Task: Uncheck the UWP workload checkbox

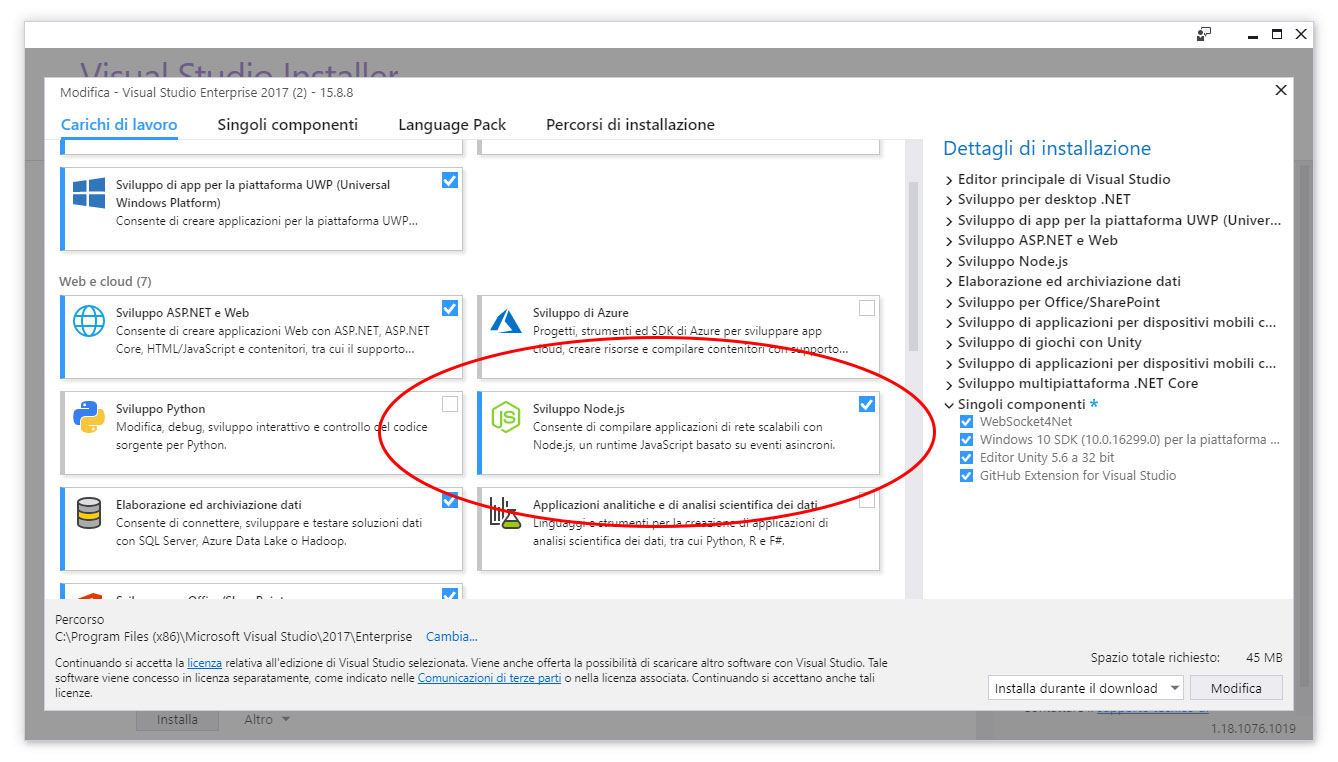Action: (450, 180)
